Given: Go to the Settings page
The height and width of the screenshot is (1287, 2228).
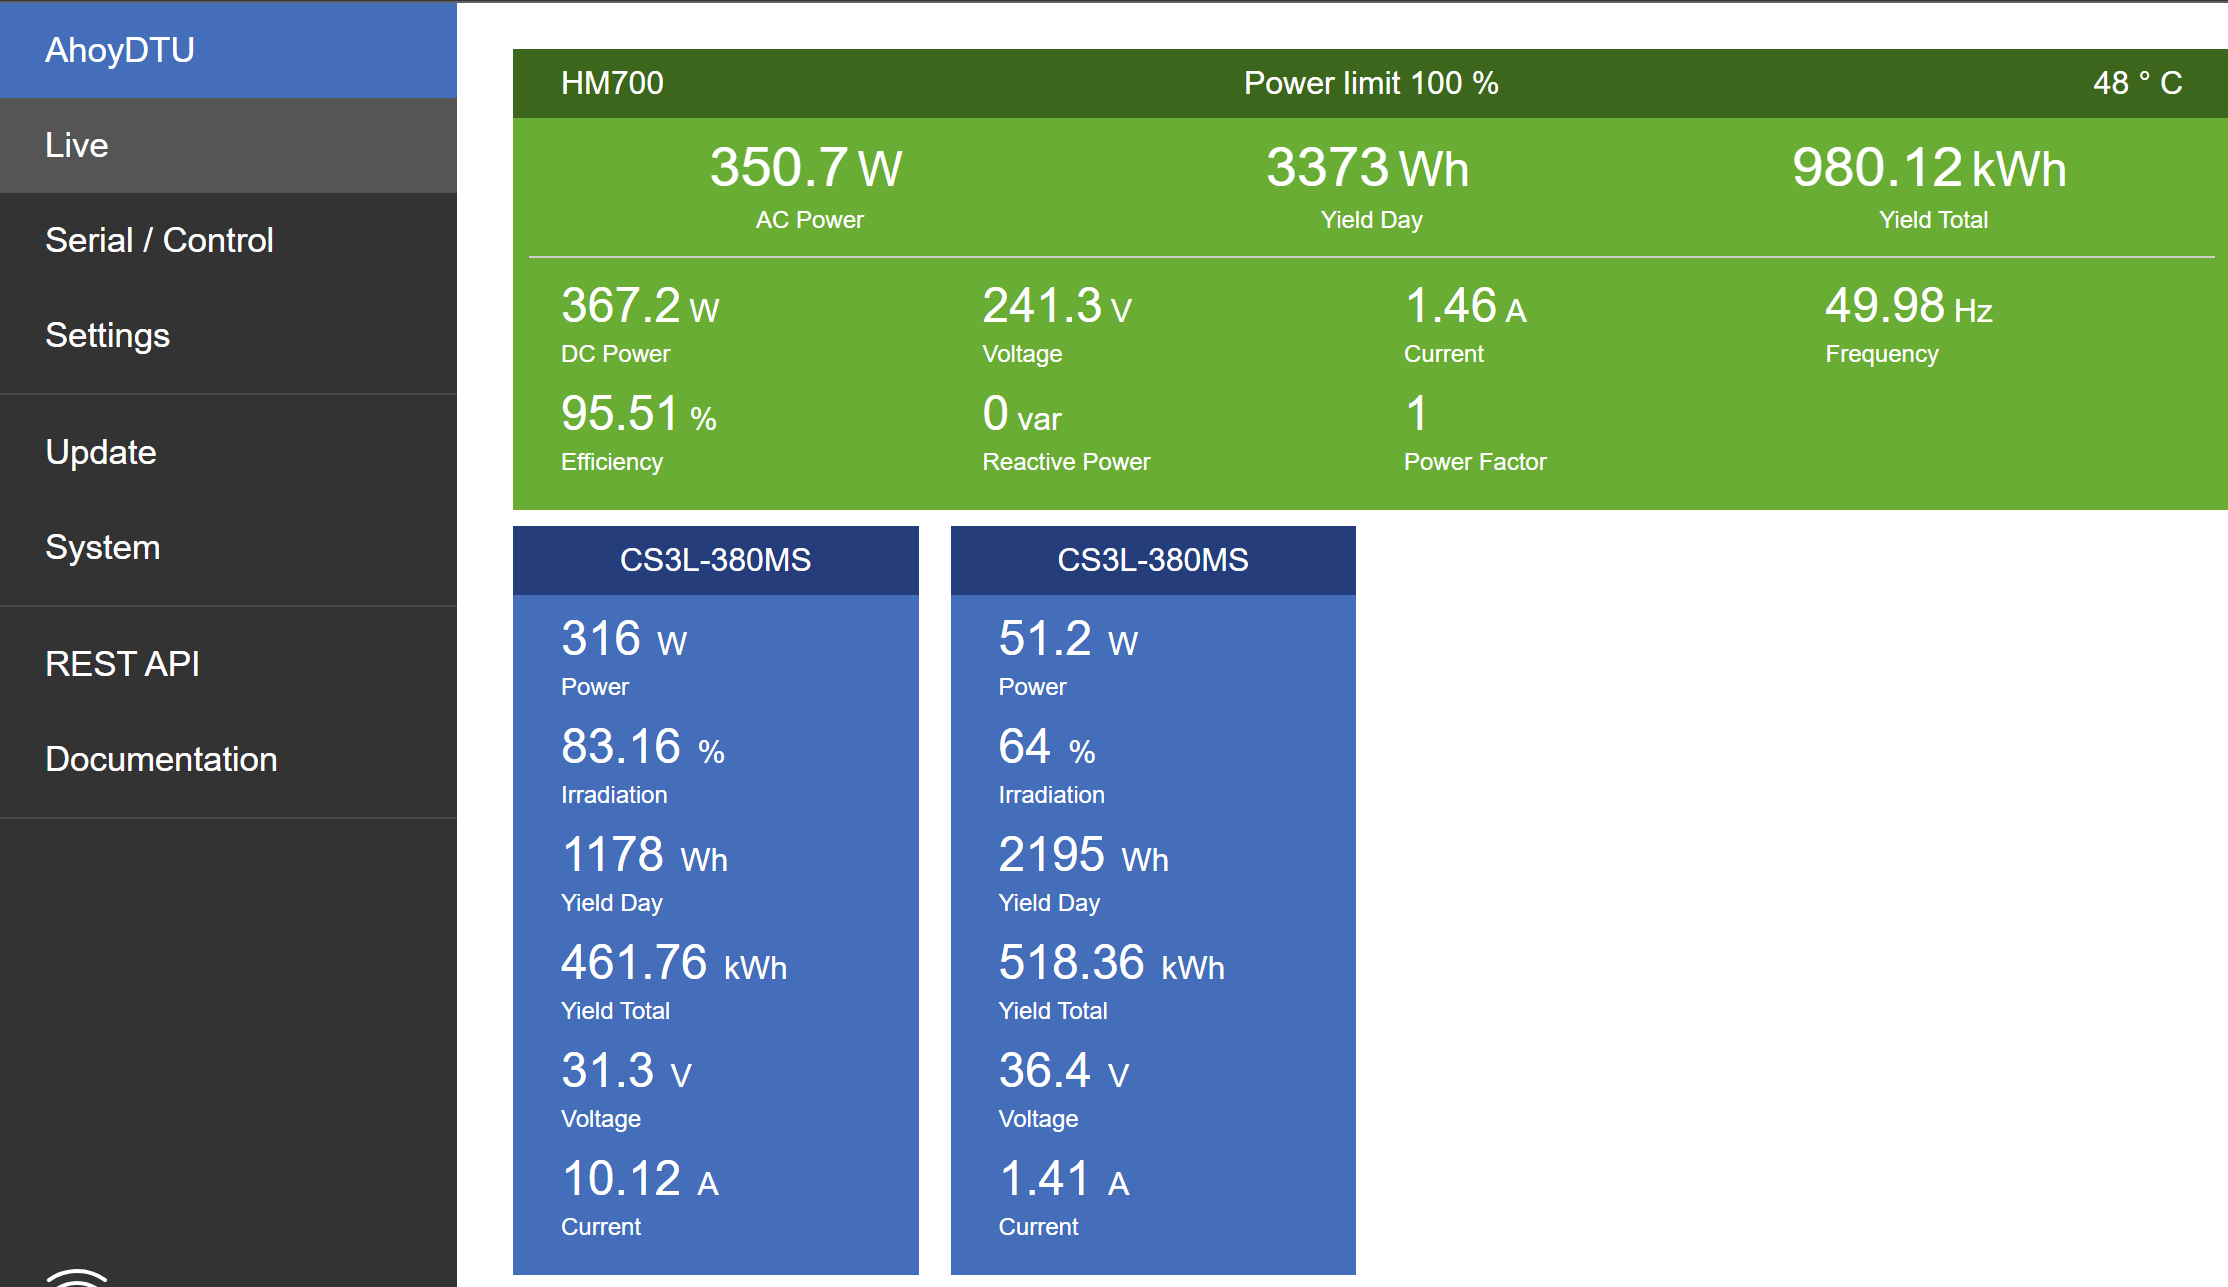Looking at the screenshot, I should click(x=107, y=335).
